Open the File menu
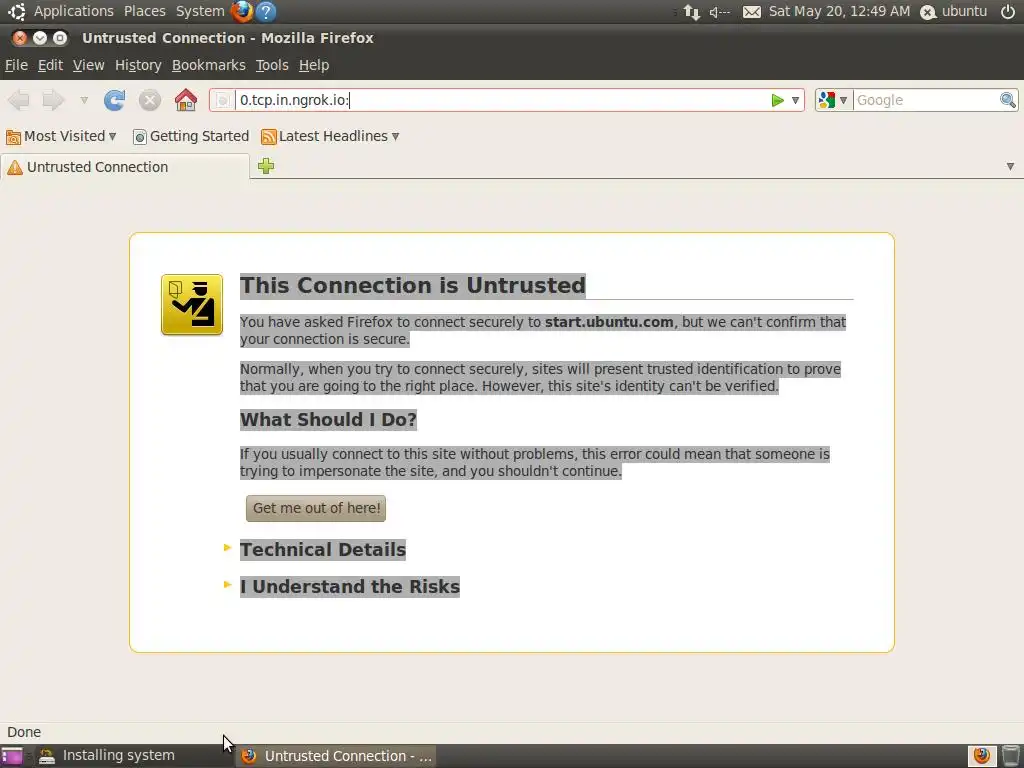The width and height of the screenshot is (1024, 768). pyautogui.click(x=16, y=65)
